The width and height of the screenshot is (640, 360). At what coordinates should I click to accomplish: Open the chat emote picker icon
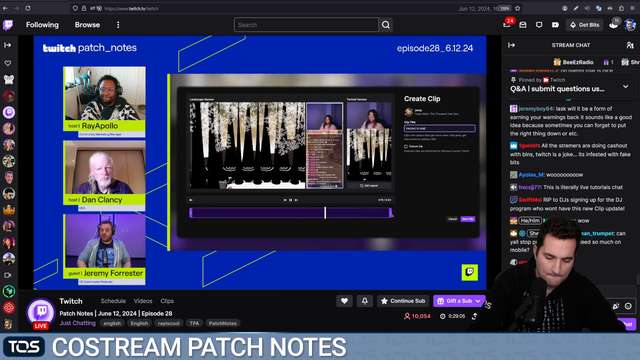(628, 306)
